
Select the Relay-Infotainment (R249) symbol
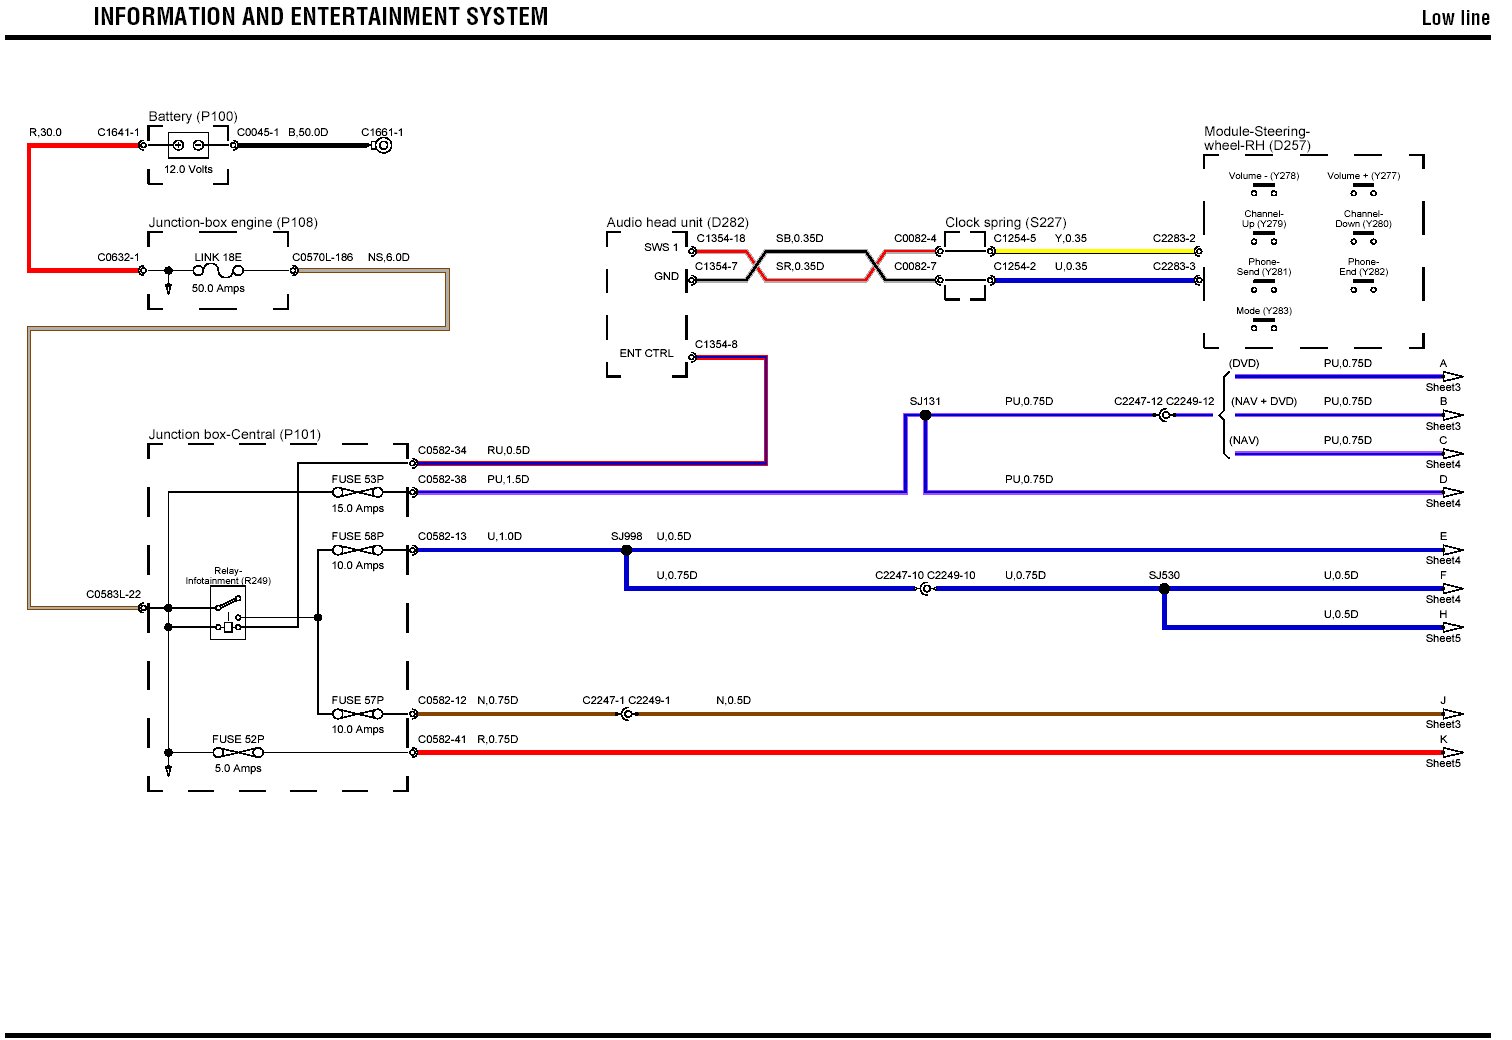[x=228, y=613]
